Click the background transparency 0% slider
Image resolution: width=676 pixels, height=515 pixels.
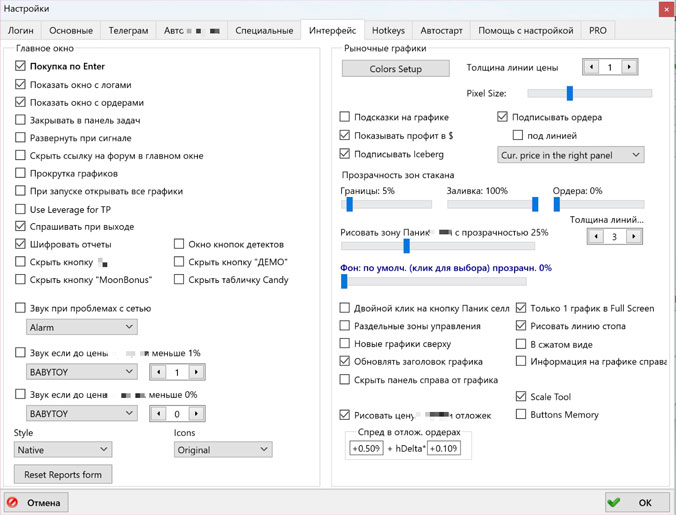click(434, 281)
